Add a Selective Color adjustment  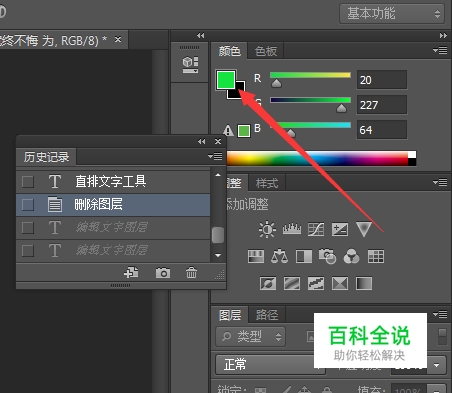[340, 284]
